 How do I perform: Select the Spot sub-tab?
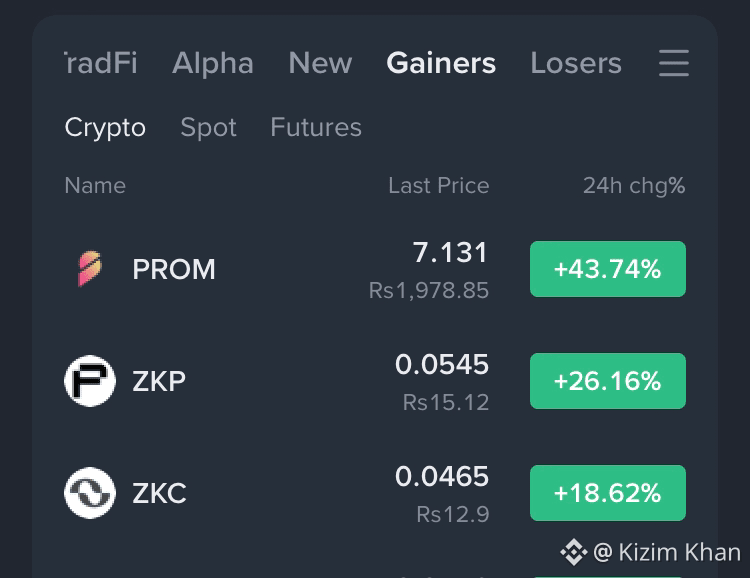pos(208,127)
